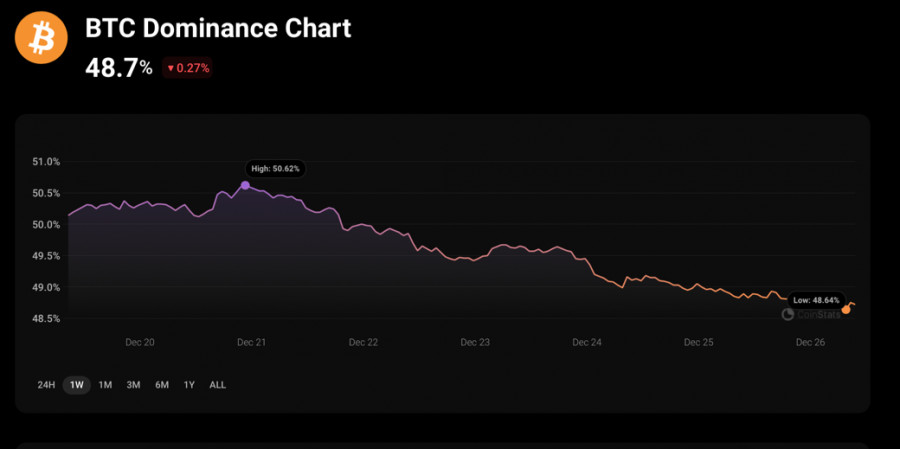The width and height of the screenshot is (900, 449).
Task: Click the orange low point marker dot
Action: (x=846, y=310)
